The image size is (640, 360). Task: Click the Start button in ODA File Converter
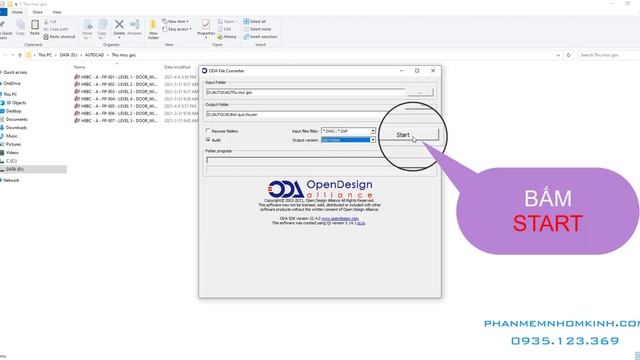click(409, 135)
